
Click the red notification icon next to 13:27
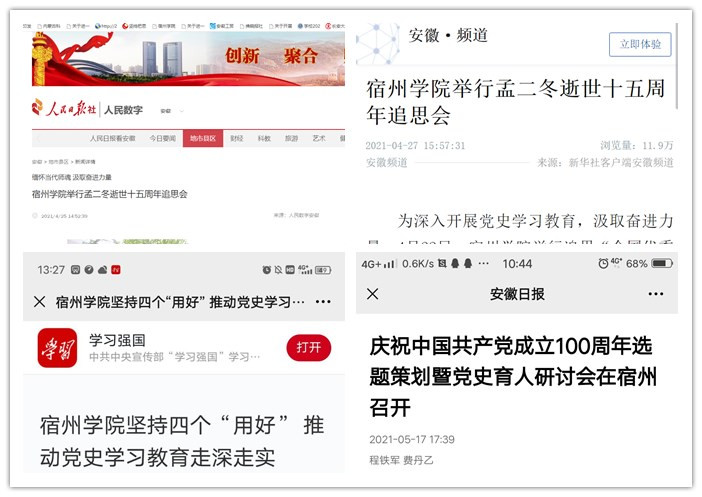[x=116, y=270]
